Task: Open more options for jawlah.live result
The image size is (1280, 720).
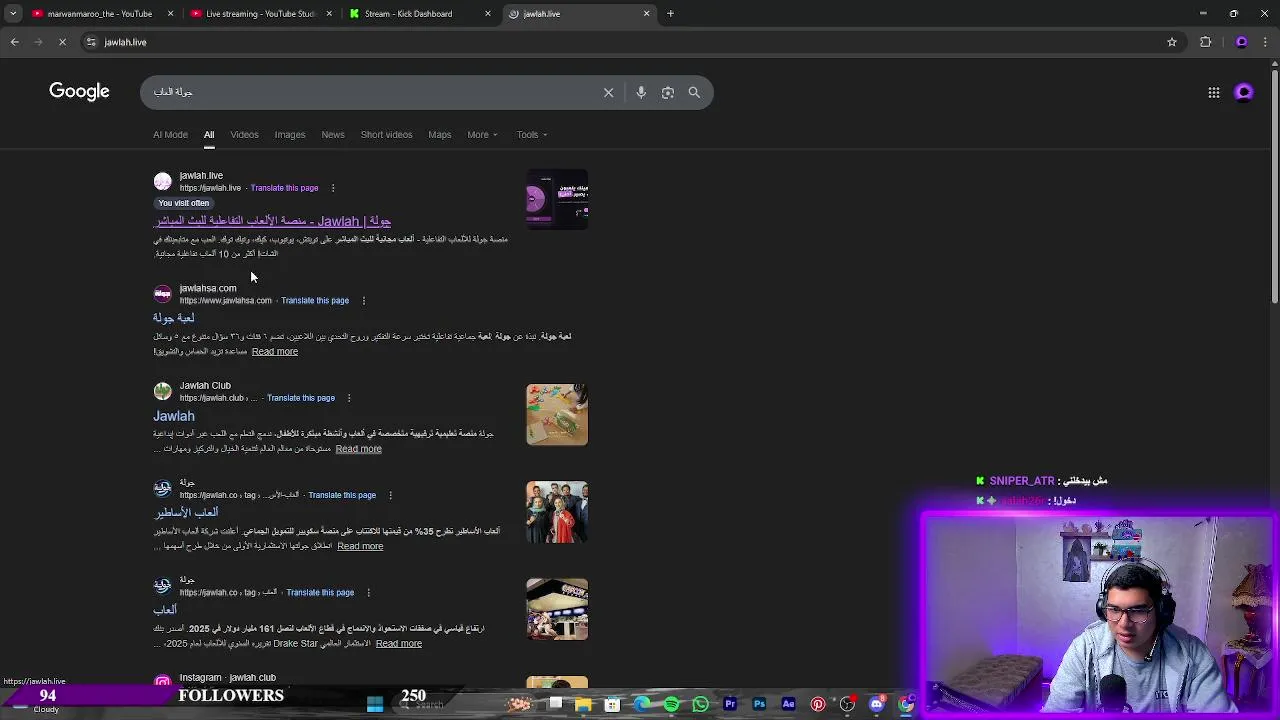Action: pyautogui.click(x=333, y=188)
